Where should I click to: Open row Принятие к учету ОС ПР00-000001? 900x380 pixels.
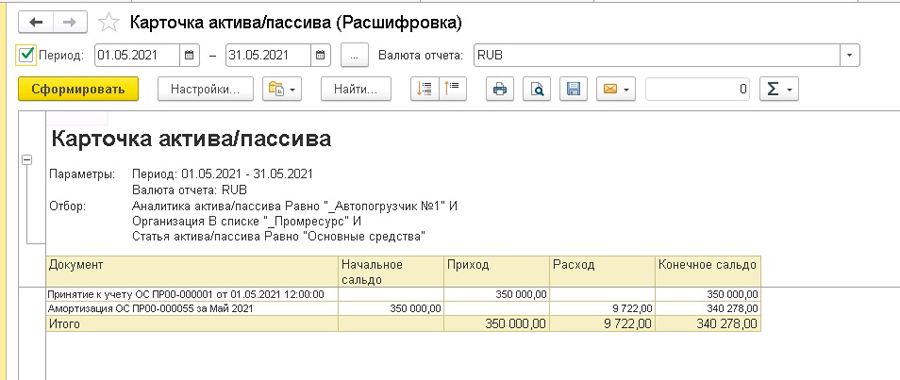[x=192, y=294]
